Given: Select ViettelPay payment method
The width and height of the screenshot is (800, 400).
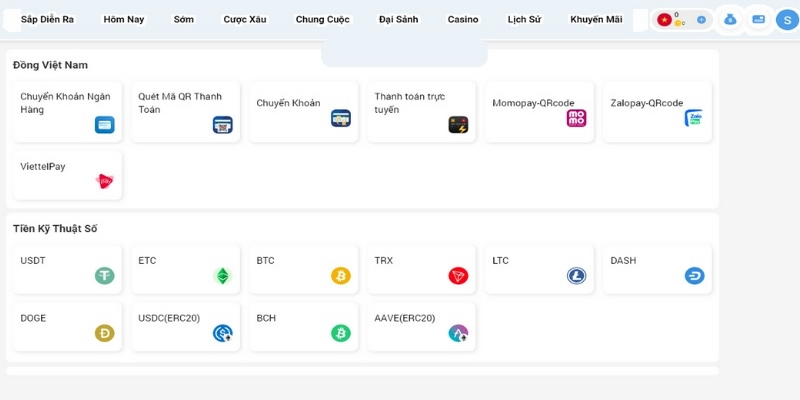Looking at the screenshot, I should click(68, 175).
